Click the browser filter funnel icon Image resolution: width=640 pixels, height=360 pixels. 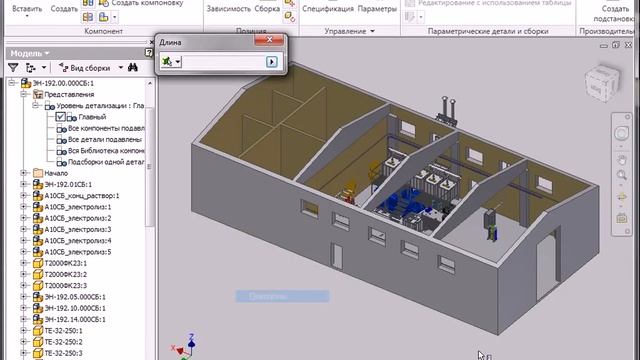point(13,67)
